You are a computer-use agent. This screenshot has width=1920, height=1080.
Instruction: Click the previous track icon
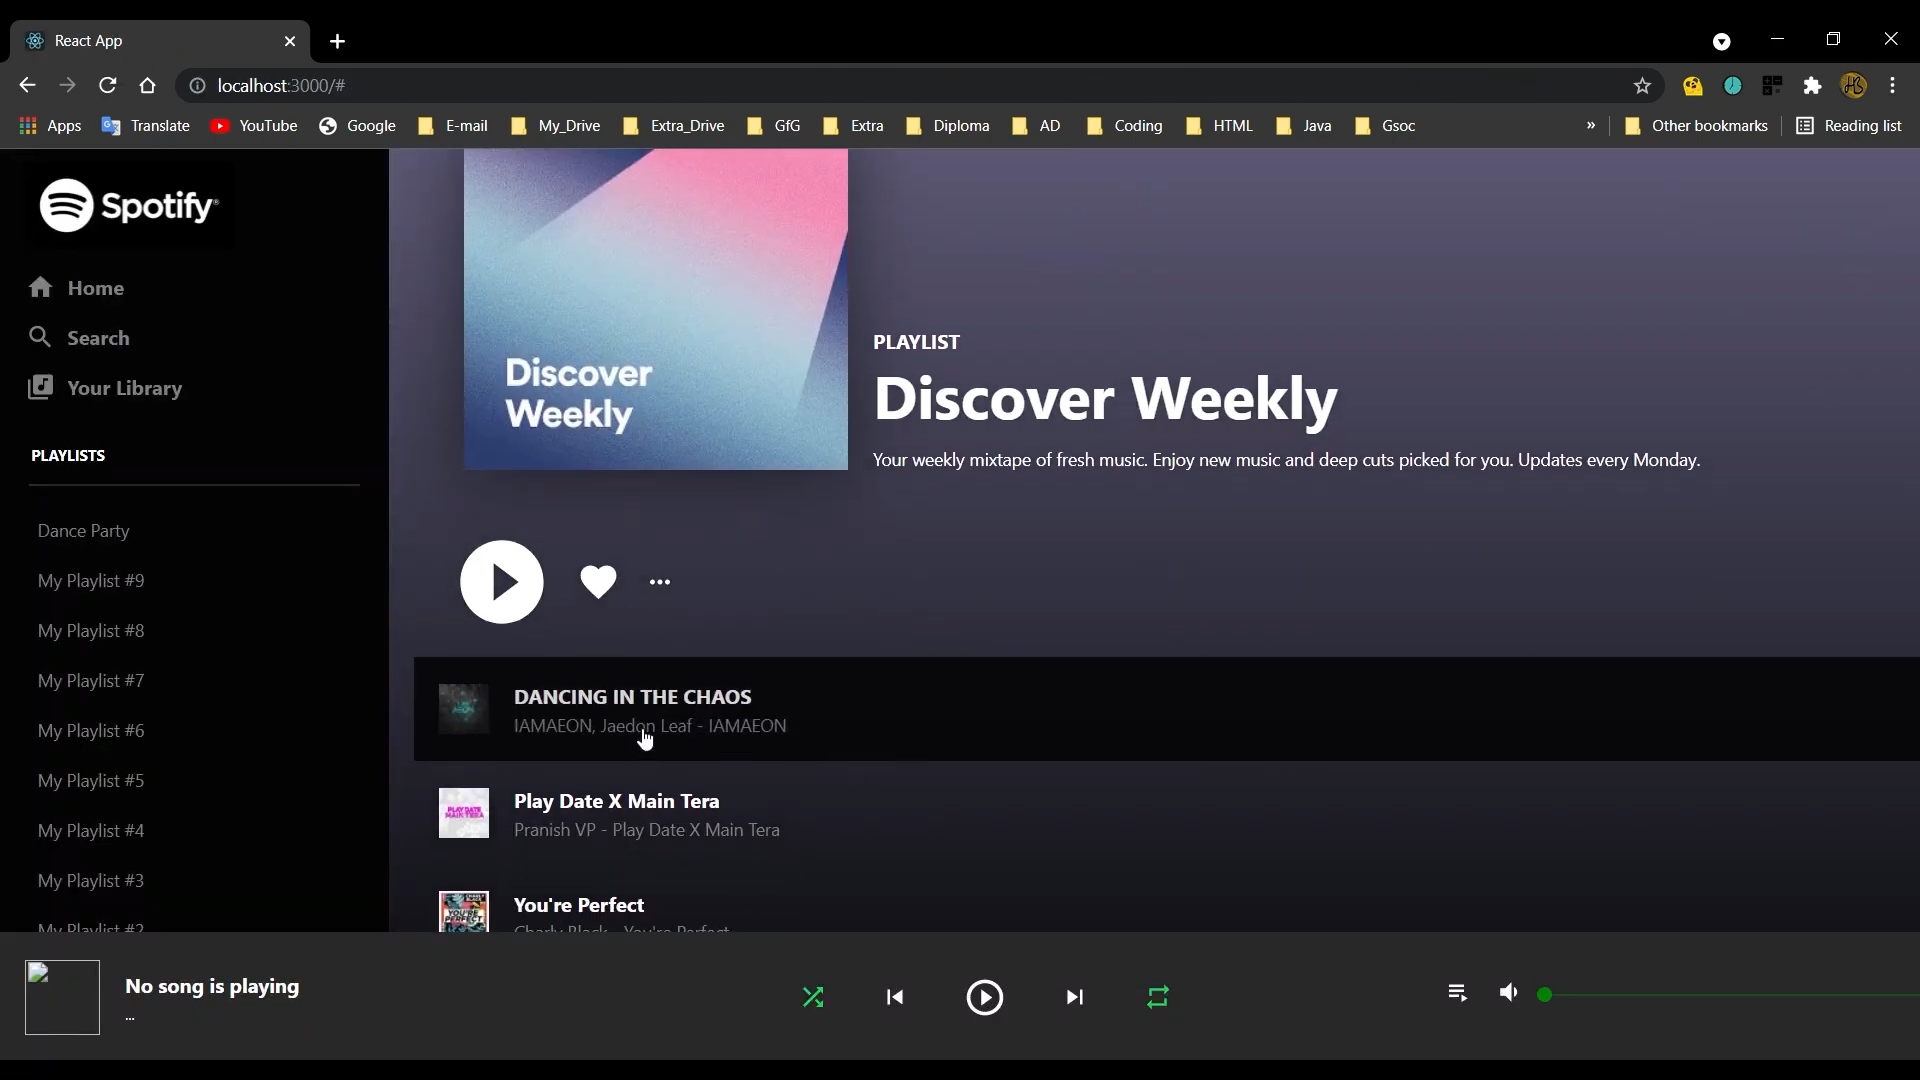pyautogui.click(x=896, y=997)
